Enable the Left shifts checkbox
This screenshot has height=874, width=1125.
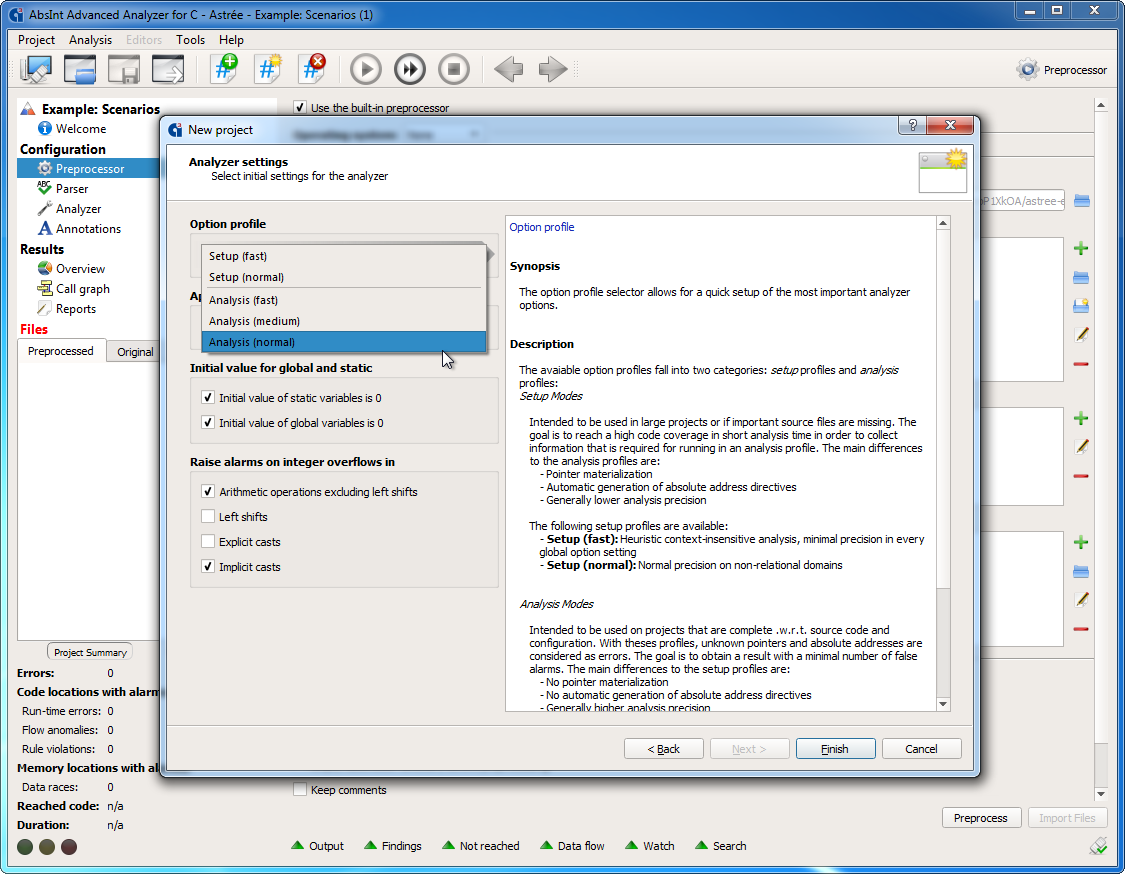(208, 517)
